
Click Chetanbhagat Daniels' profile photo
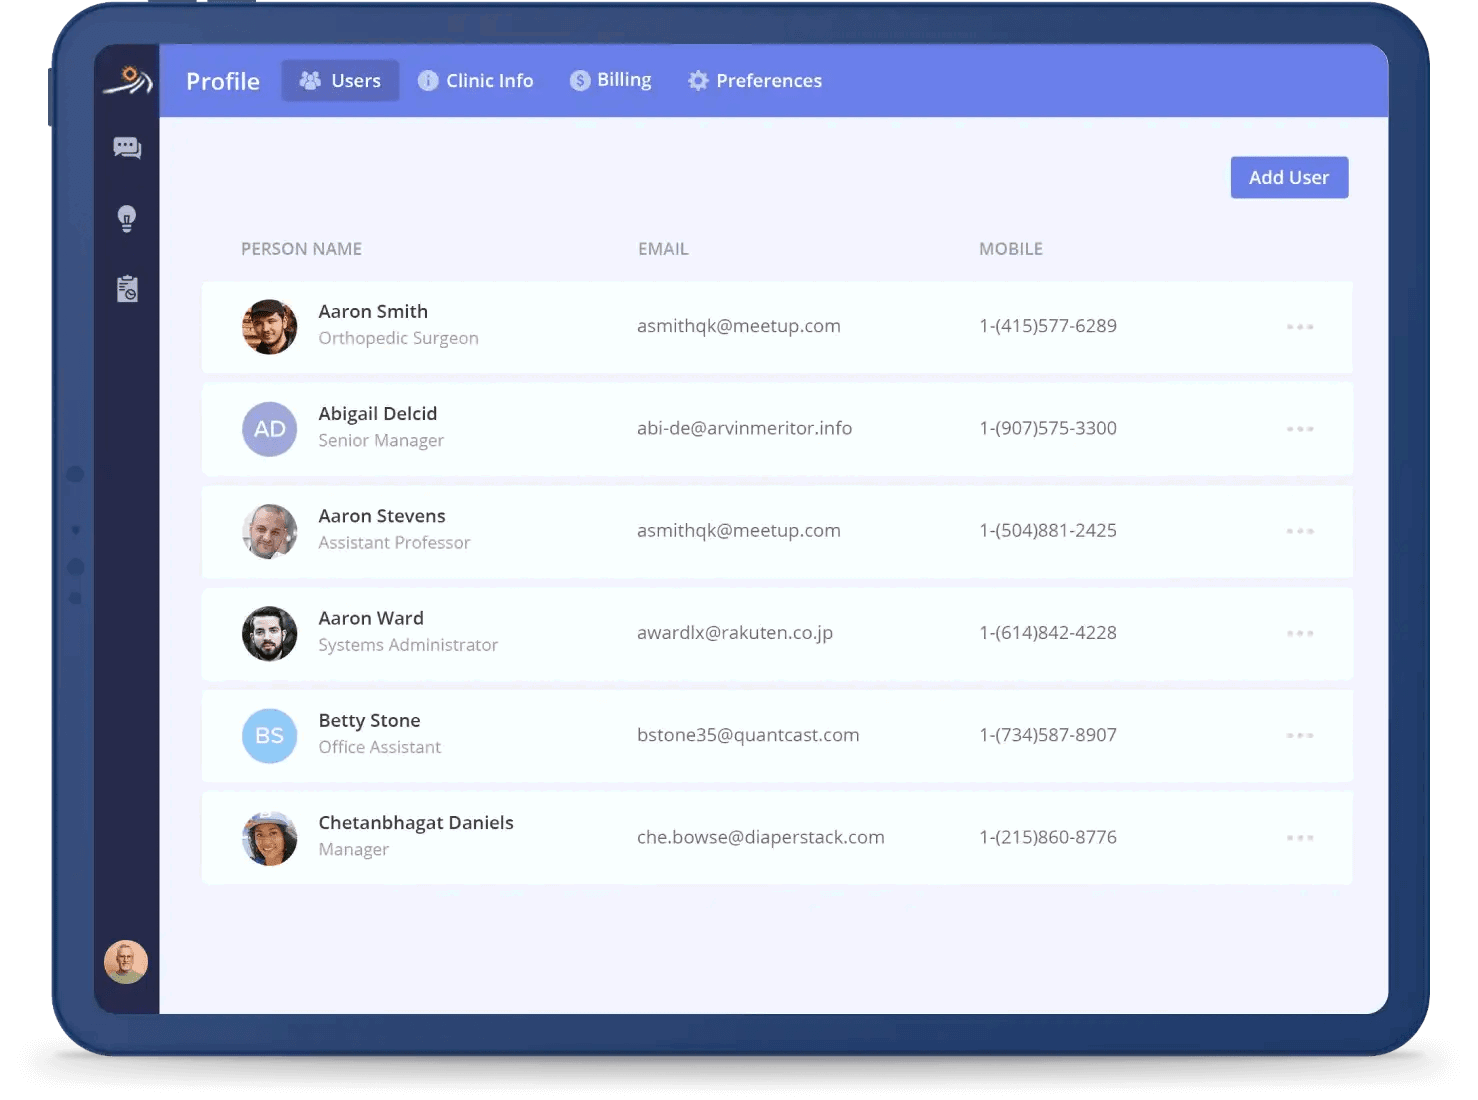[270, 838]
